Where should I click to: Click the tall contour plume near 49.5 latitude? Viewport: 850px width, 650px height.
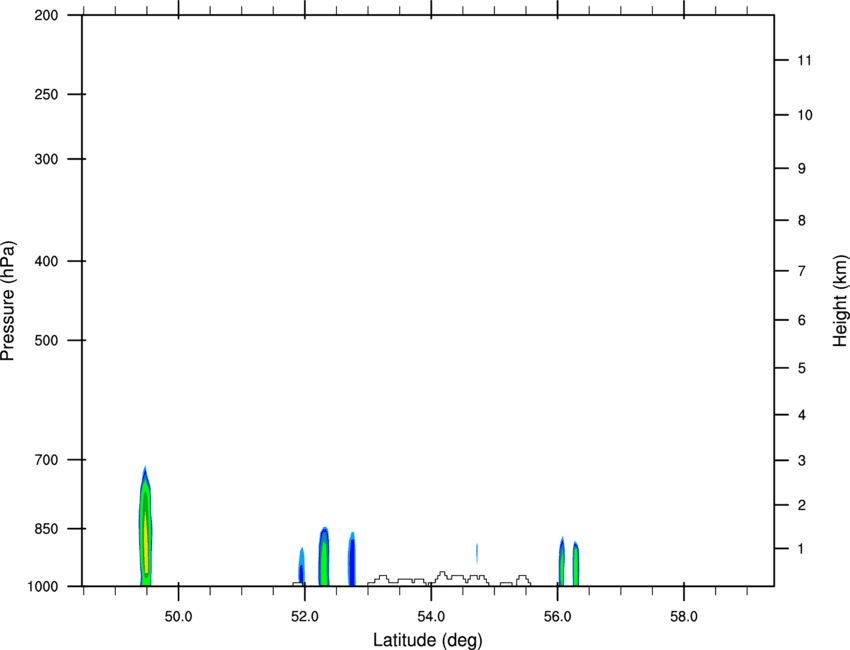click(145, 526)
